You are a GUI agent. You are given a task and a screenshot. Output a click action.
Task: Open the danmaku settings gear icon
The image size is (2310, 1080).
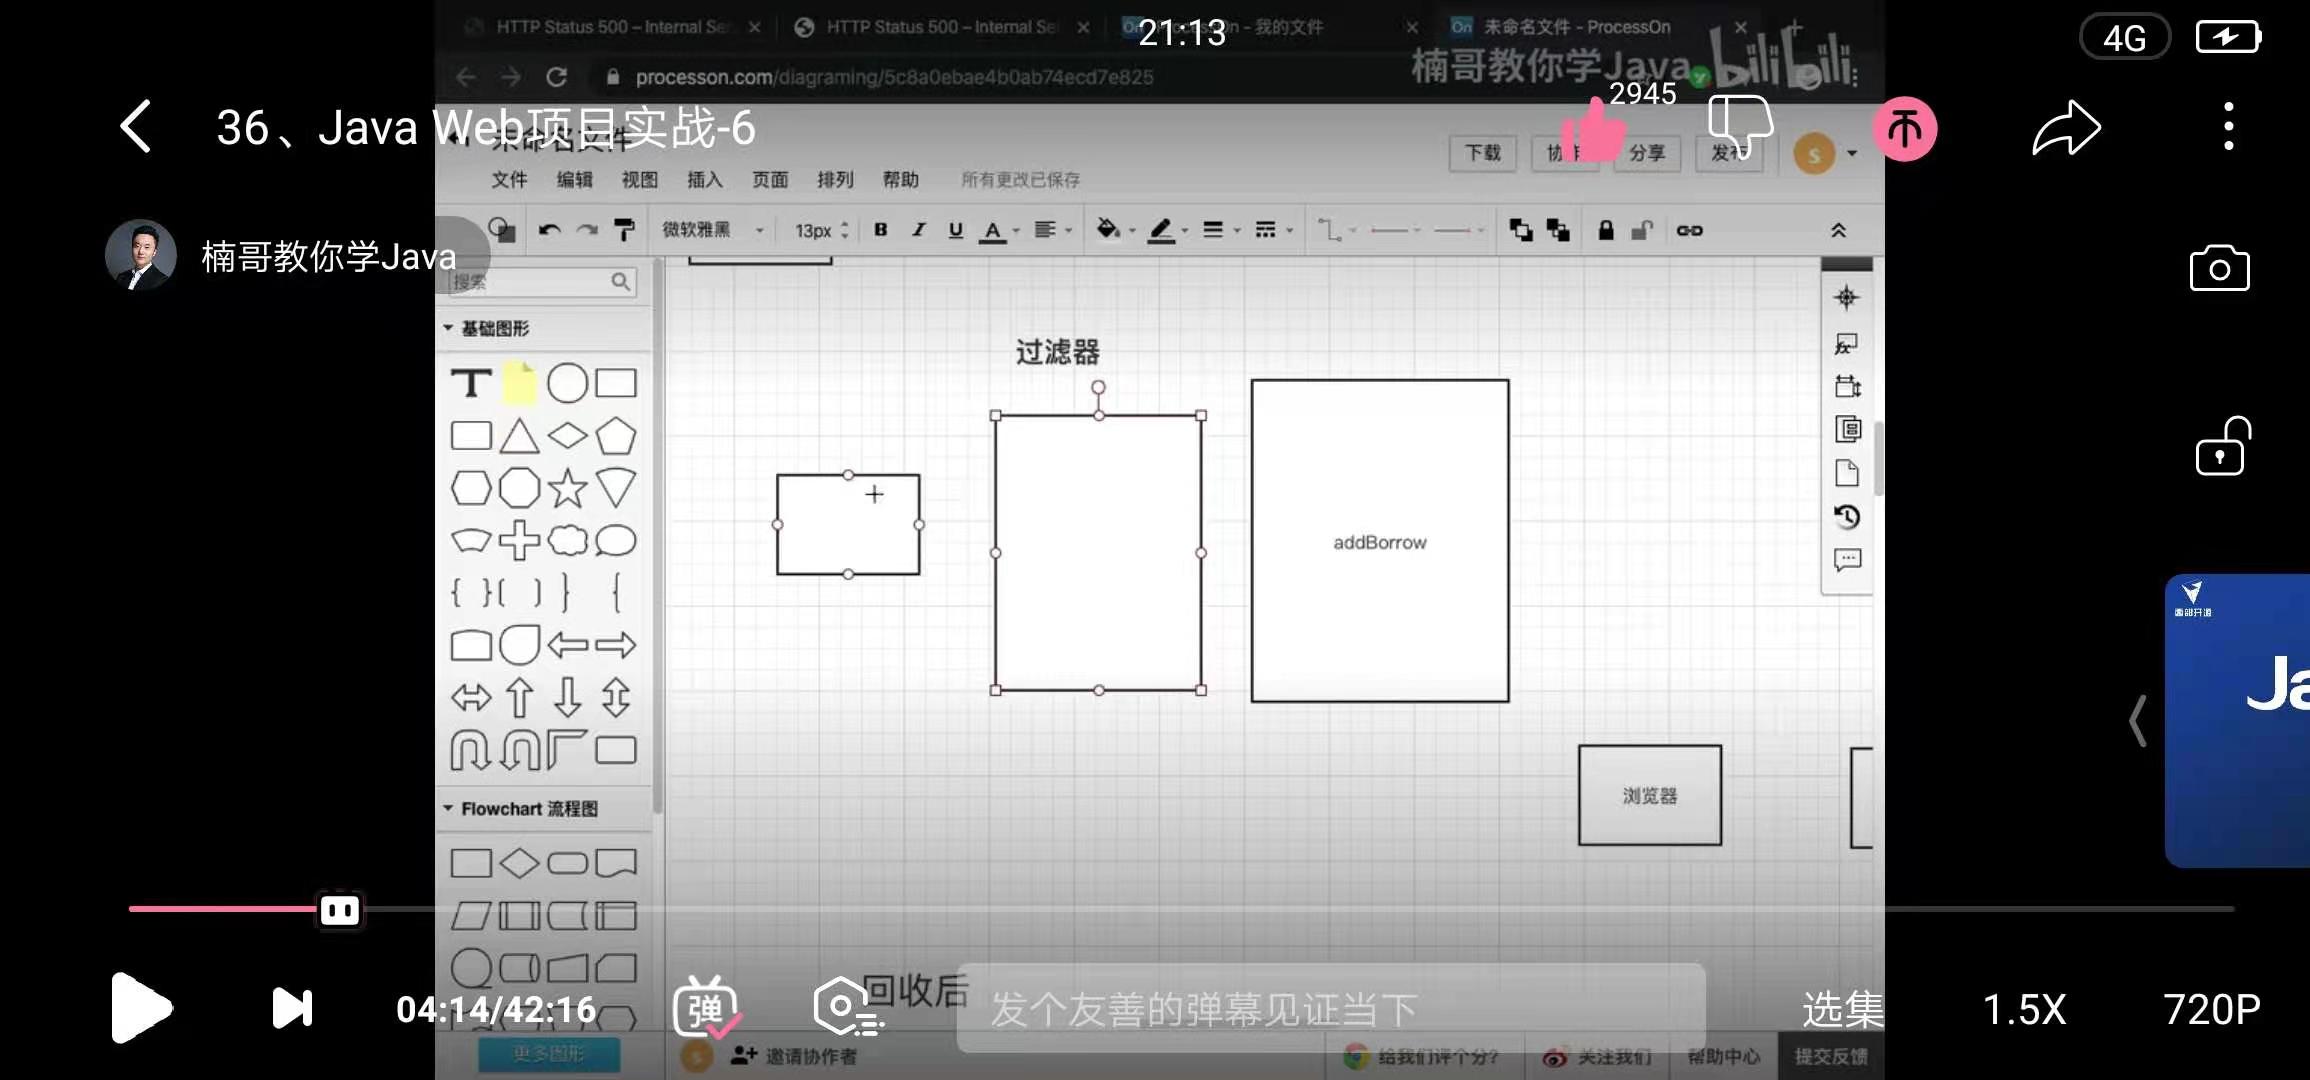[847, 1008]
